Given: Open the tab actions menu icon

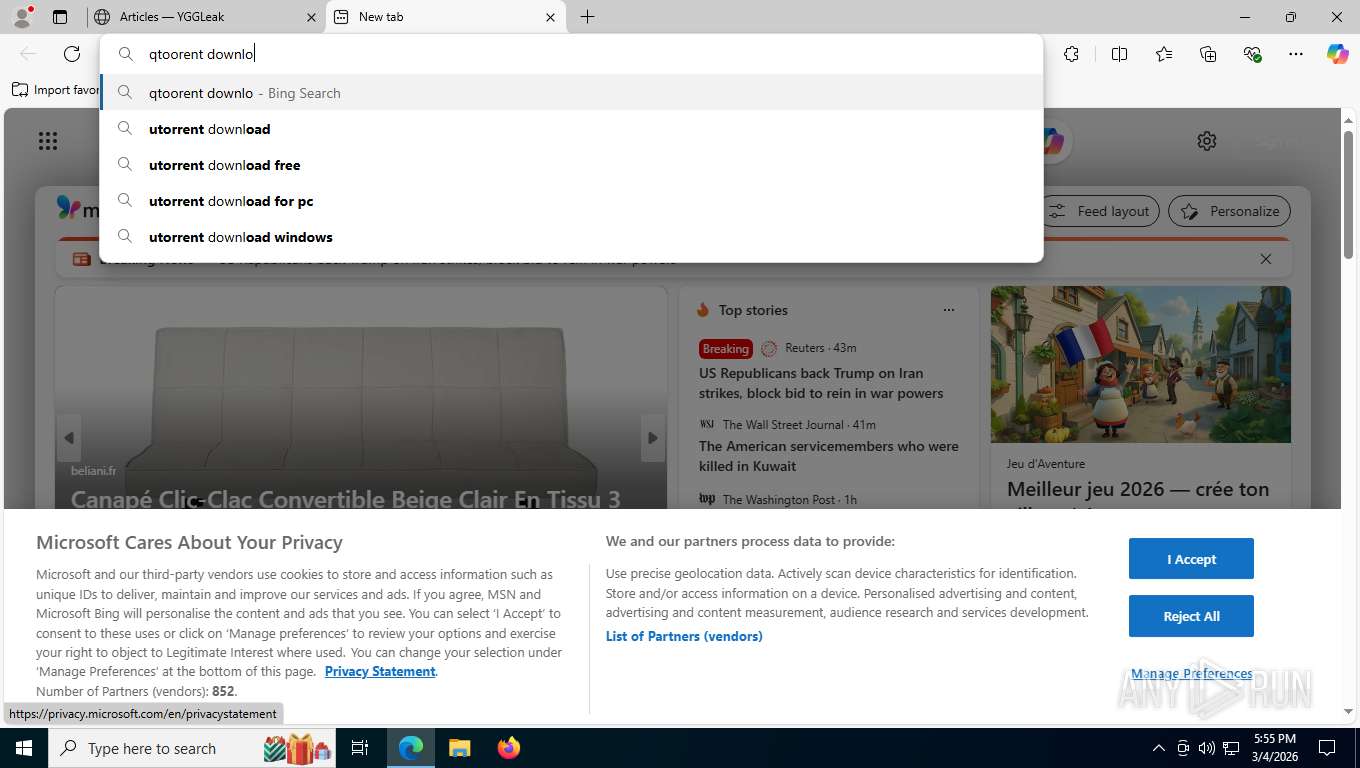Looking at the screenshot, I should (60, 17).
